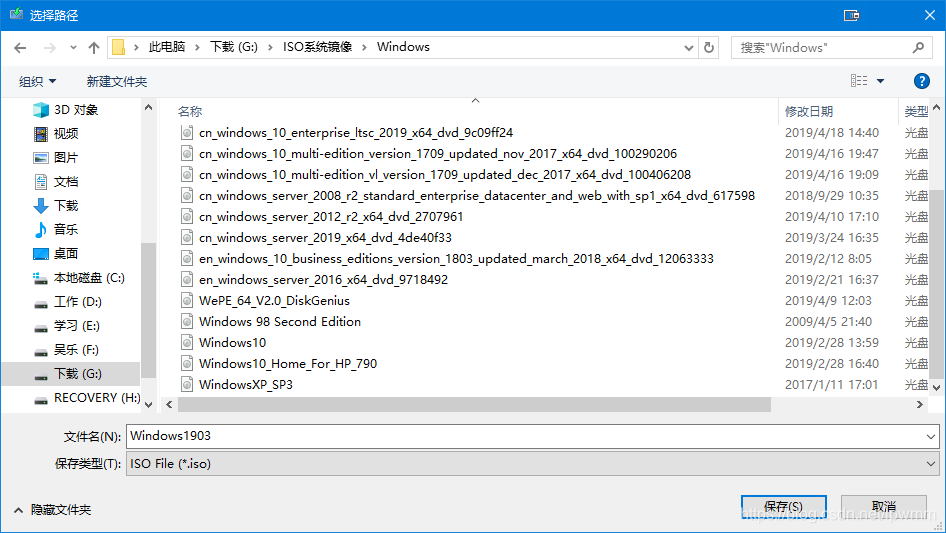Click the search magnifier icon
Screen dimensions: 946x533
tap(918, 47)
